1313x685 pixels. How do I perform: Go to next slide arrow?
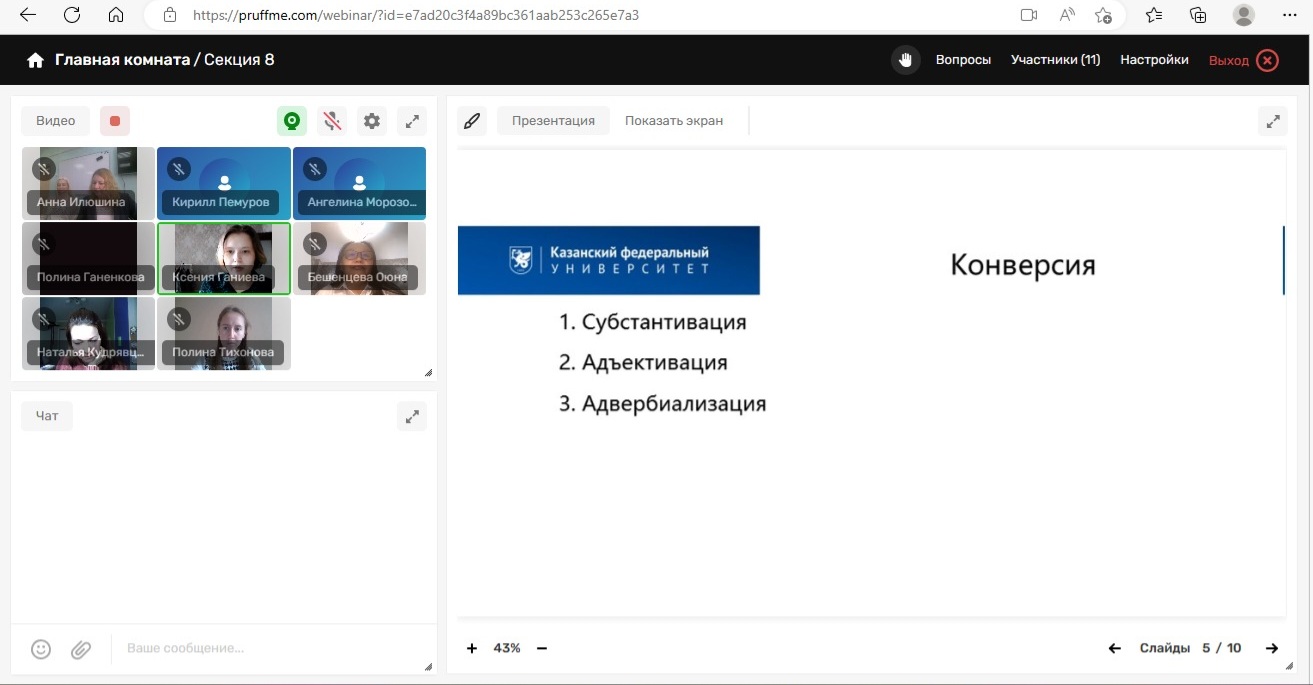(x=1272, y=648)
